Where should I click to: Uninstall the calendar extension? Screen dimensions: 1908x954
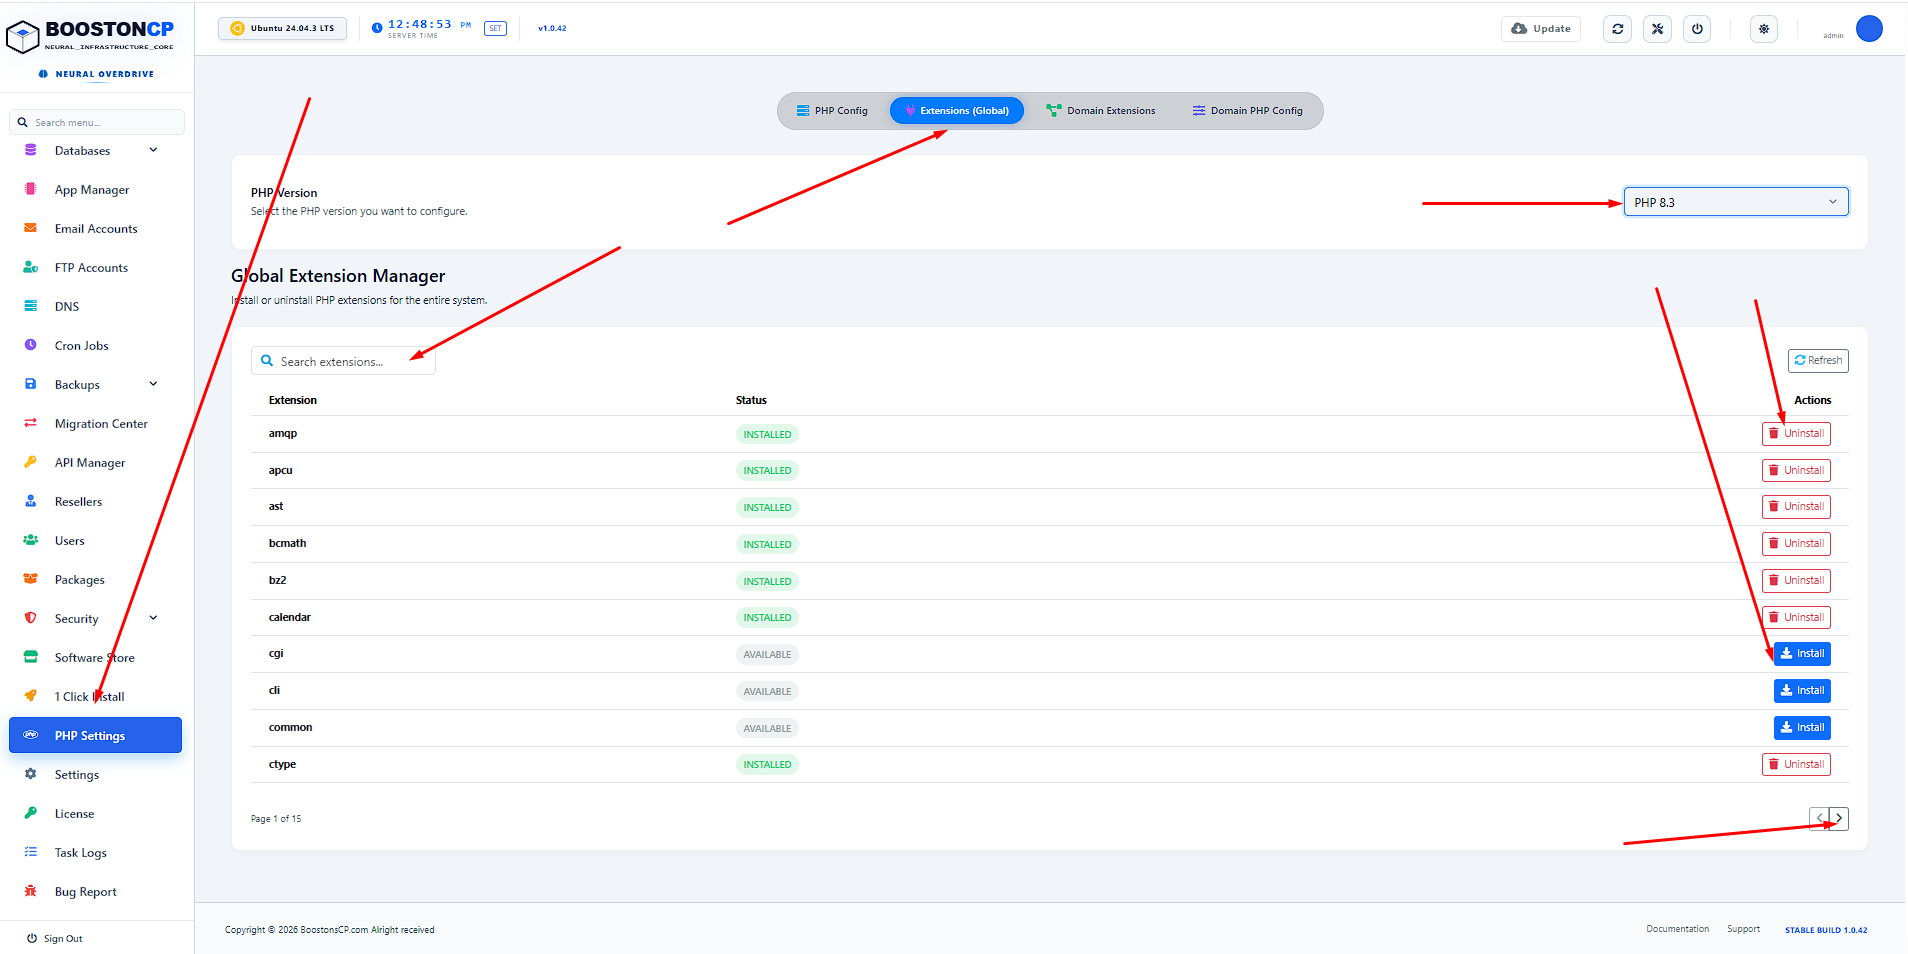tap(1796, 618)
